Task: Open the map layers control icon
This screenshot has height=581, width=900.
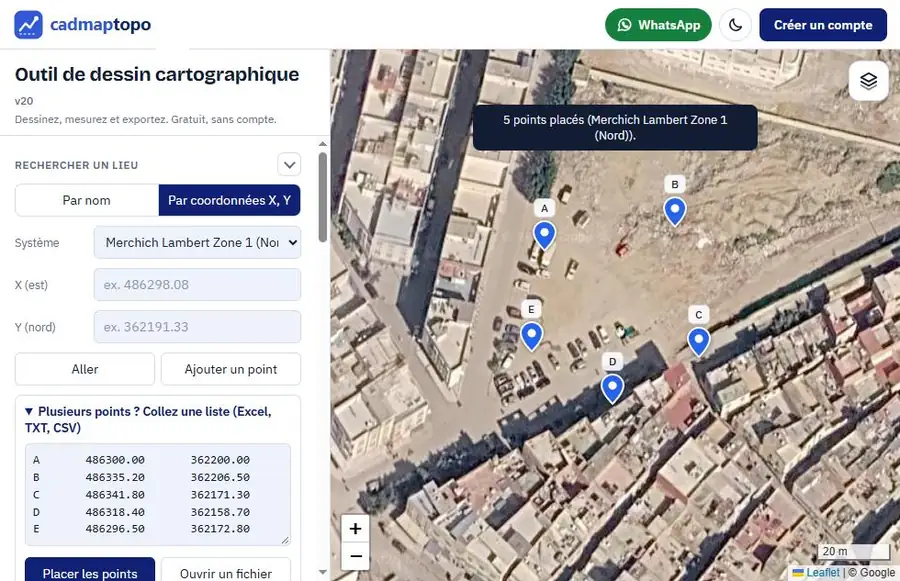Action: pyautogui.click(x=868, y=81)
